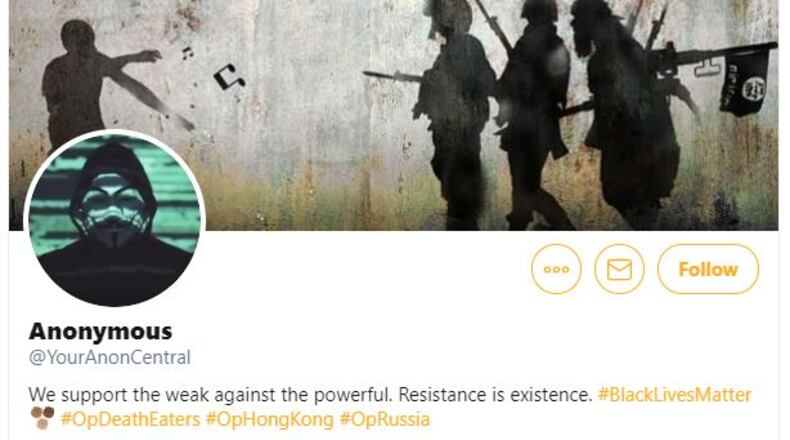Click the black flag in the banner
The height and width of the screenshot is (440, 790).
(746, 81)
